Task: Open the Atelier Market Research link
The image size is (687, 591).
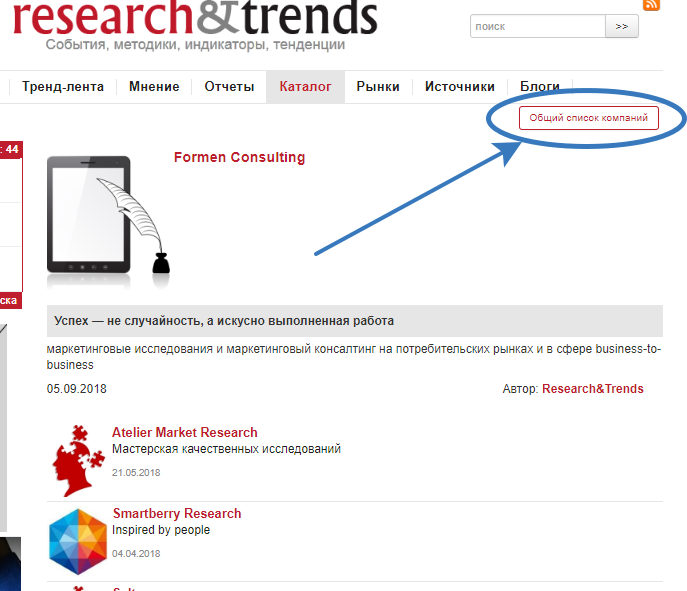Action: 185,433
